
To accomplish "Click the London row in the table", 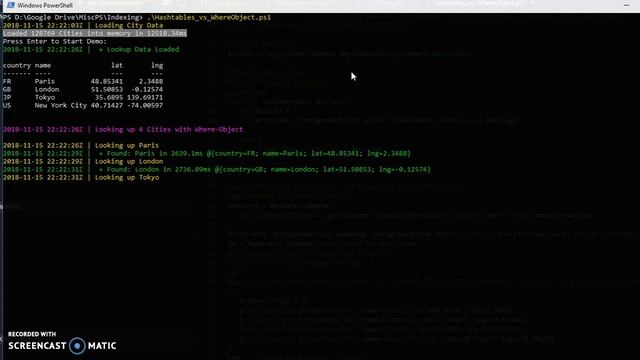I will (x=83, y=89).
